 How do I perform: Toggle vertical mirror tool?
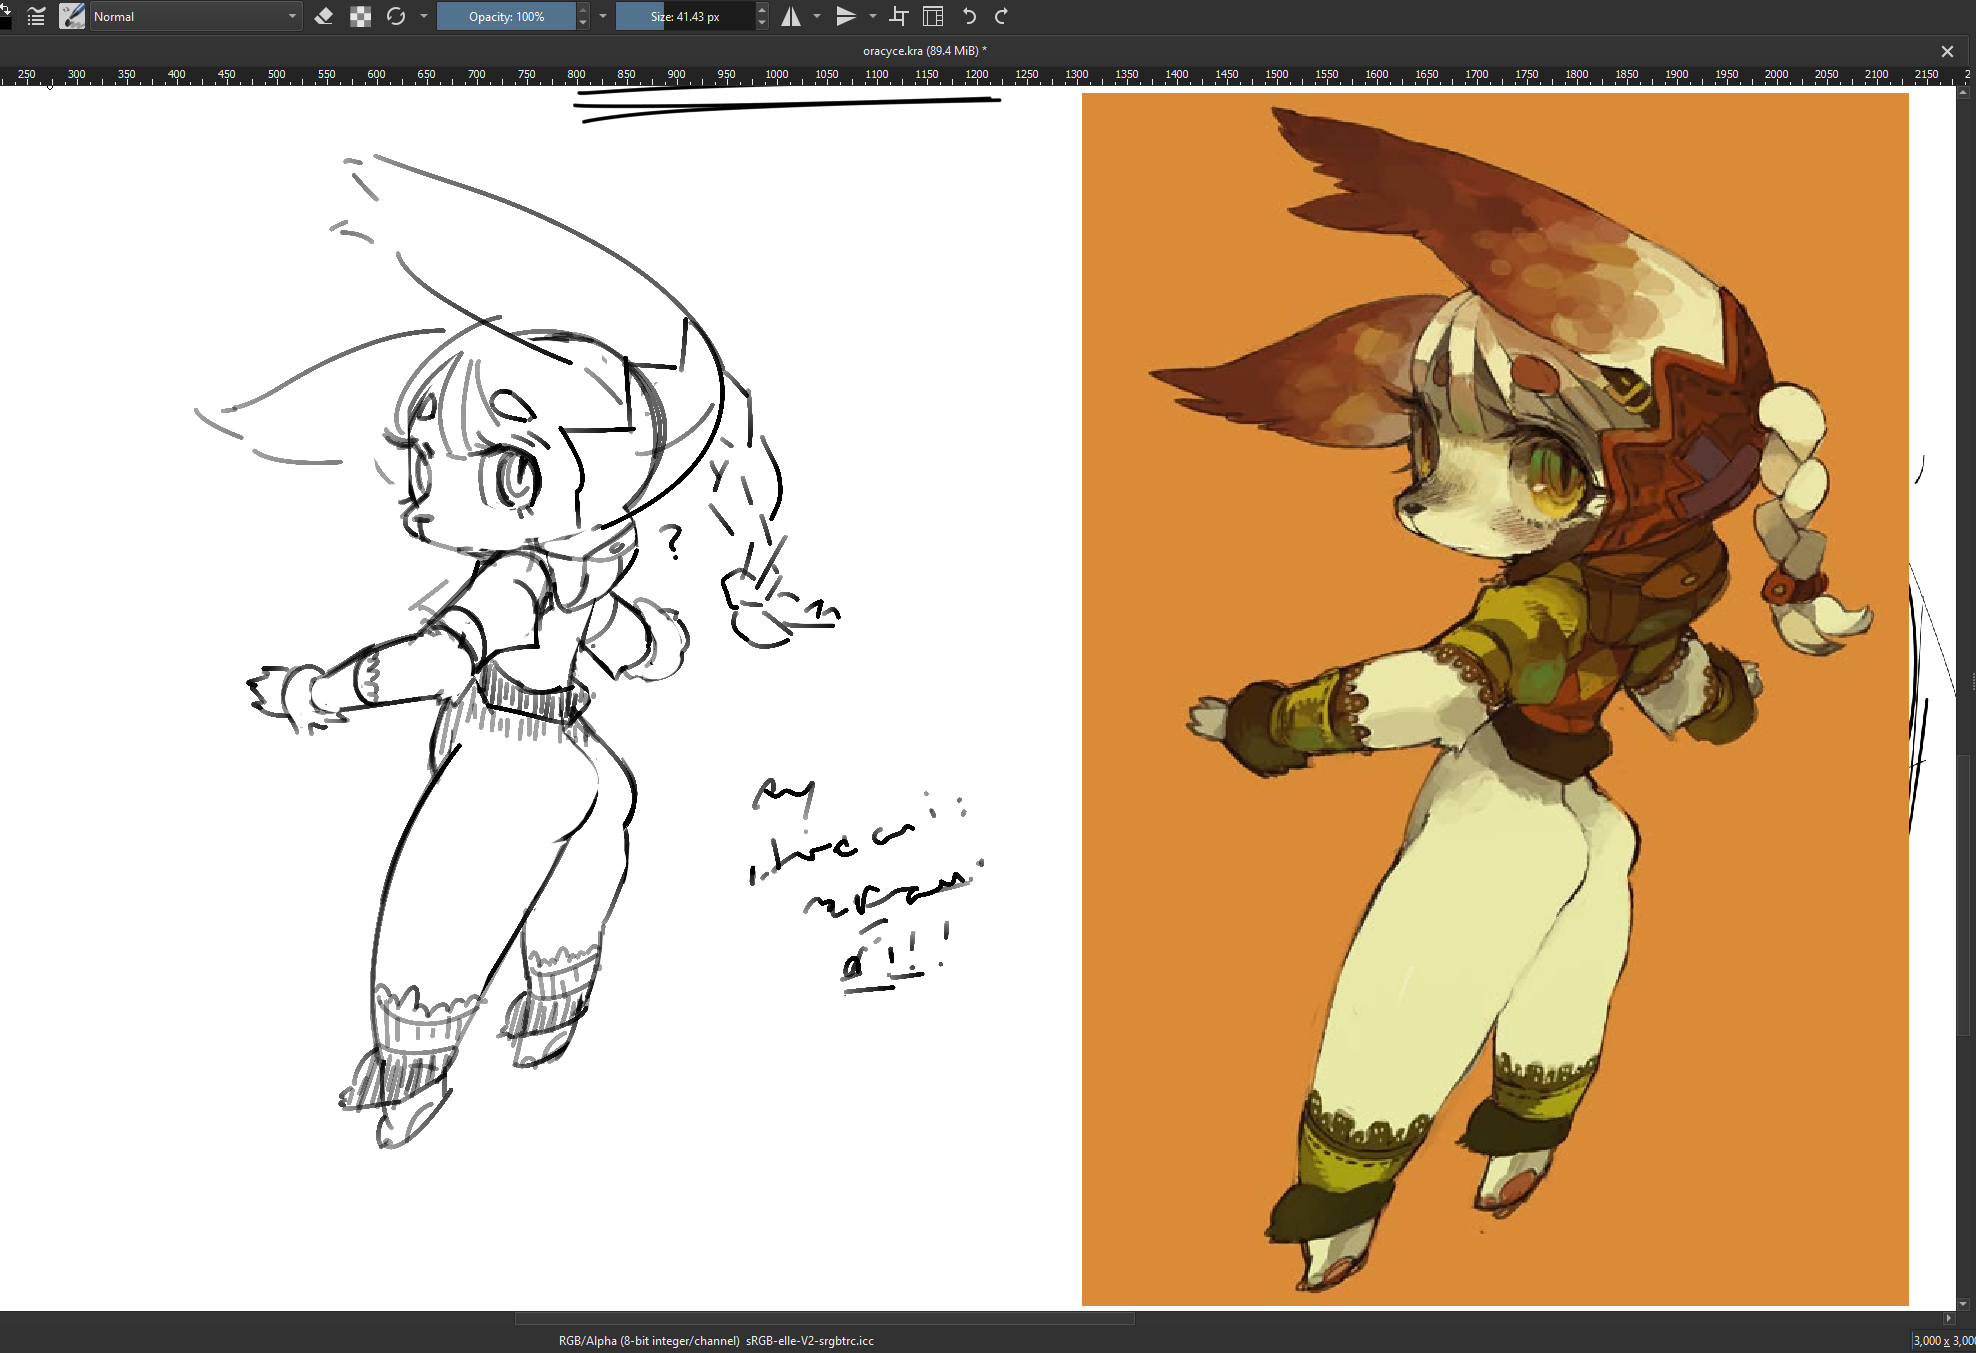[846, 16]
